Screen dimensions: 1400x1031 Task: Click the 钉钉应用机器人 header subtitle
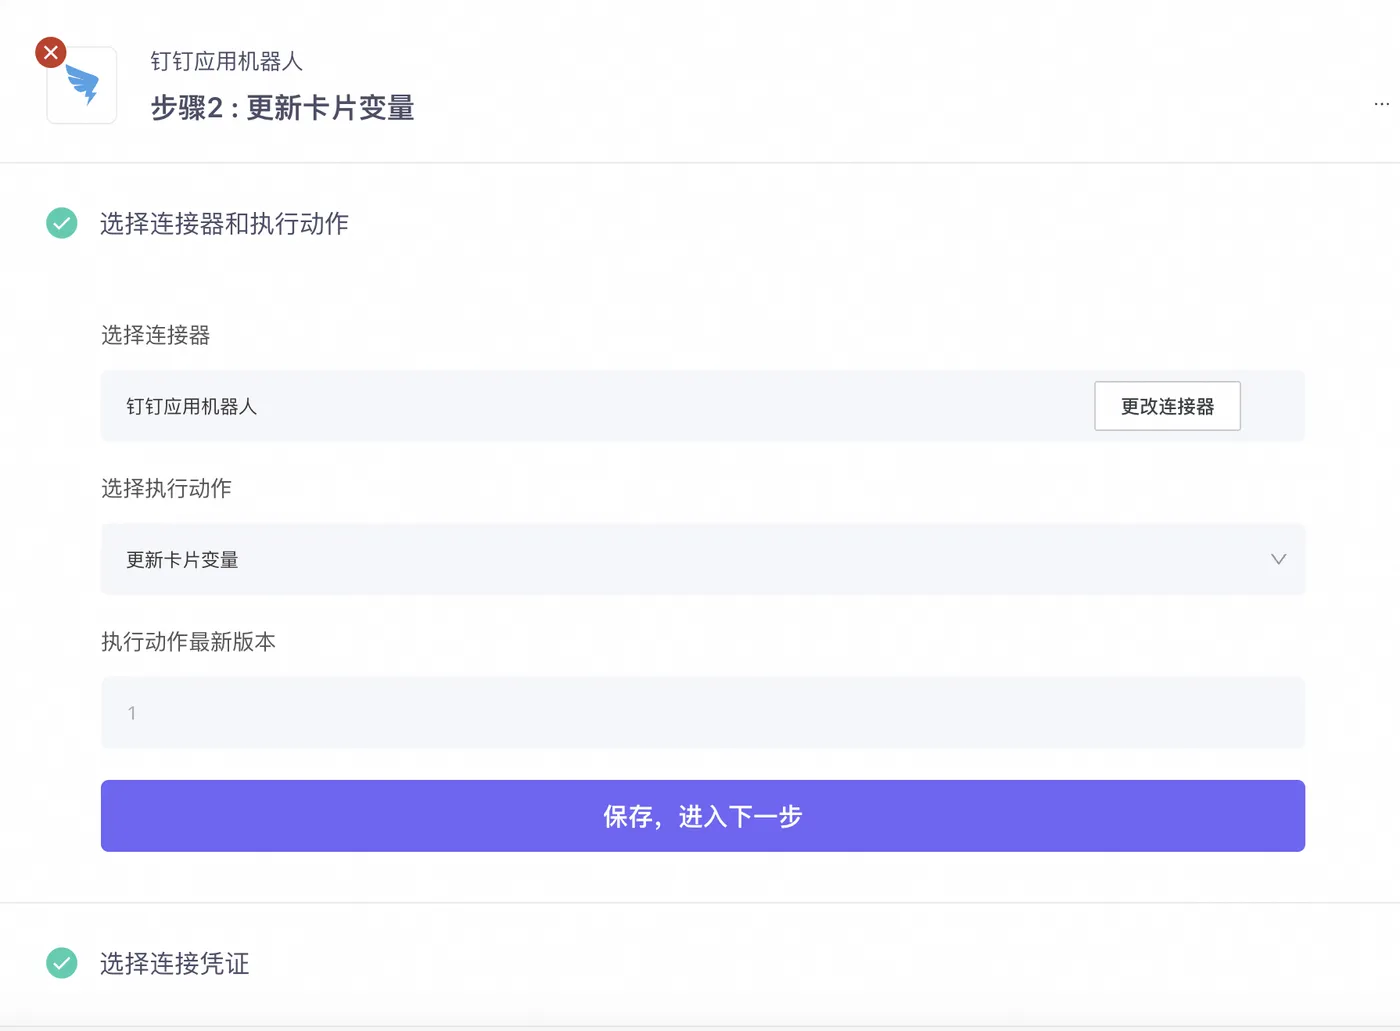pos(226,61)
